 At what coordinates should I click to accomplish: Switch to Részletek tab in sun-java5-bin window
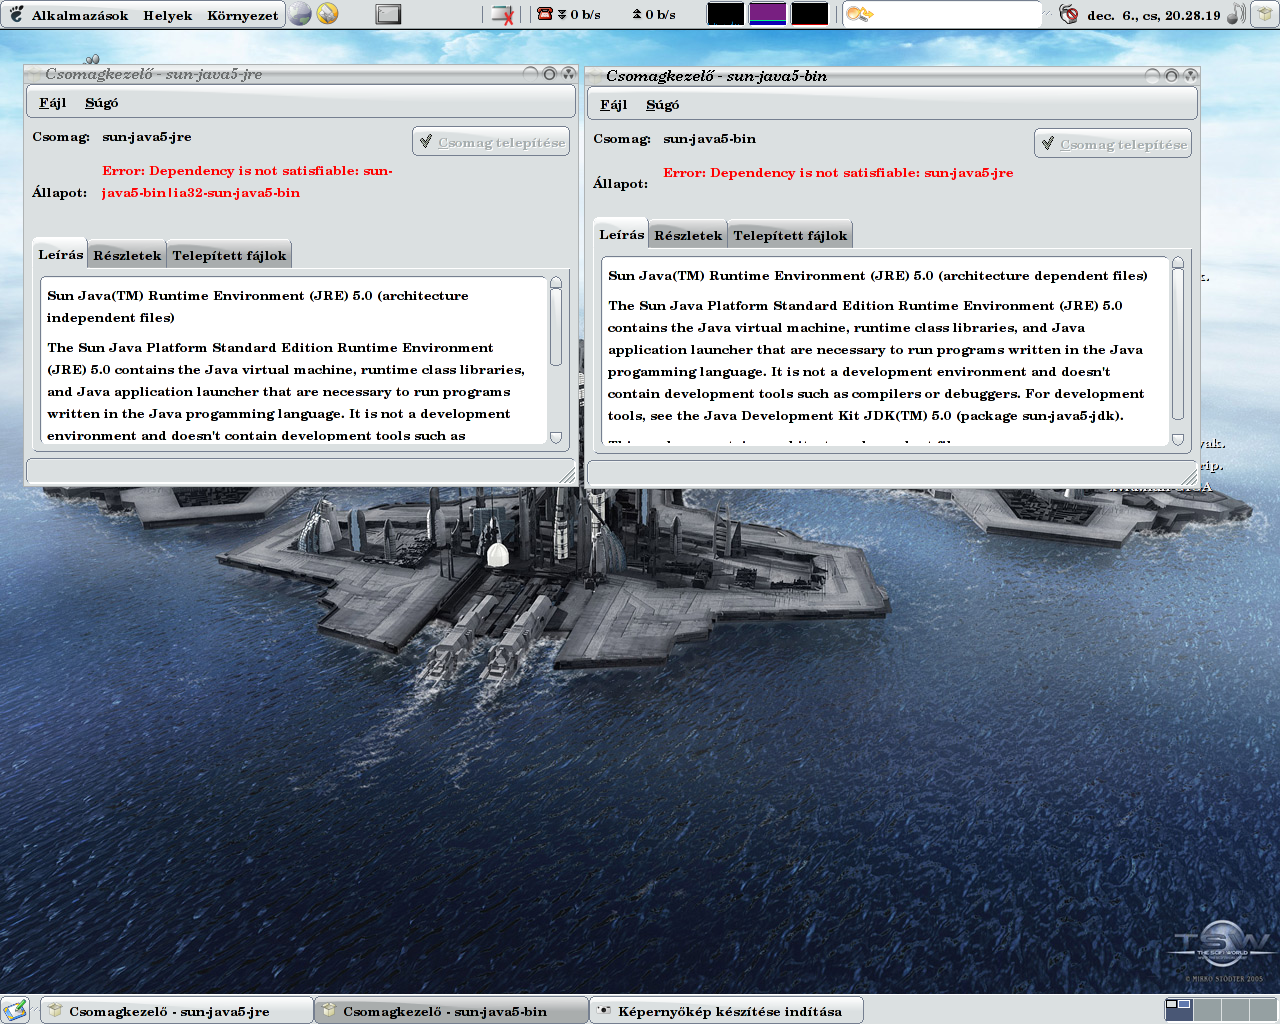click(688, 236)
